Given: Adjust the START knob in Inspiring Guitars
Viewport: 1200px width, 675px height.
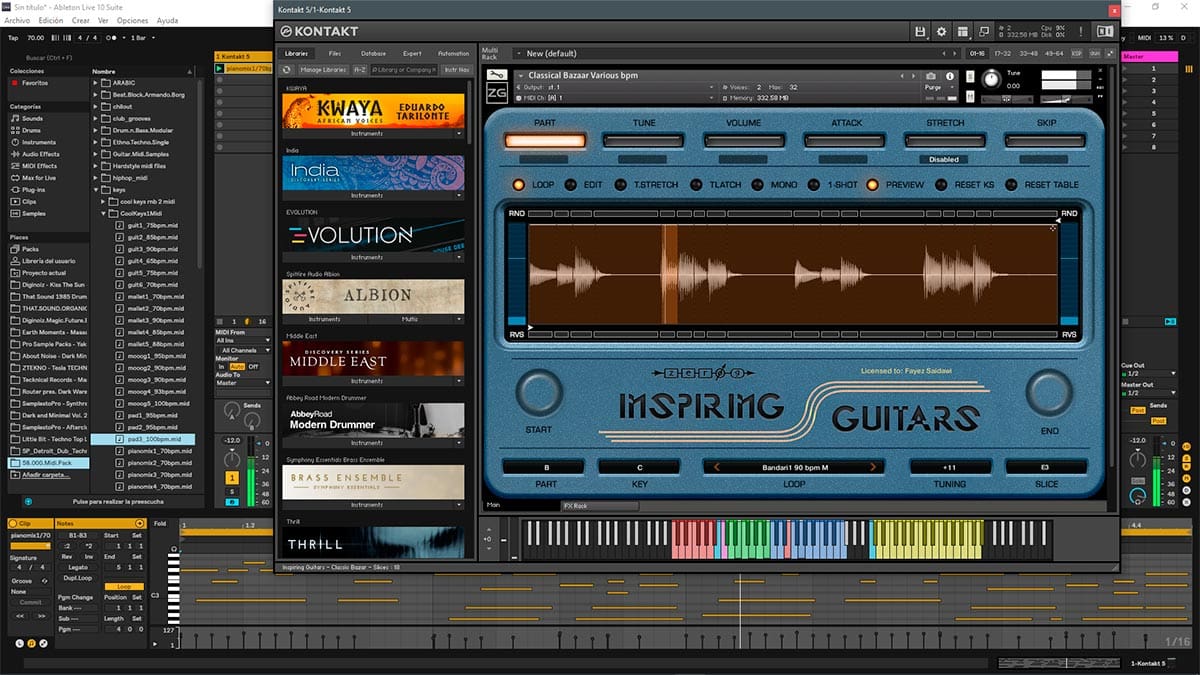Looking at the screenshot, I should pos(539,394).
